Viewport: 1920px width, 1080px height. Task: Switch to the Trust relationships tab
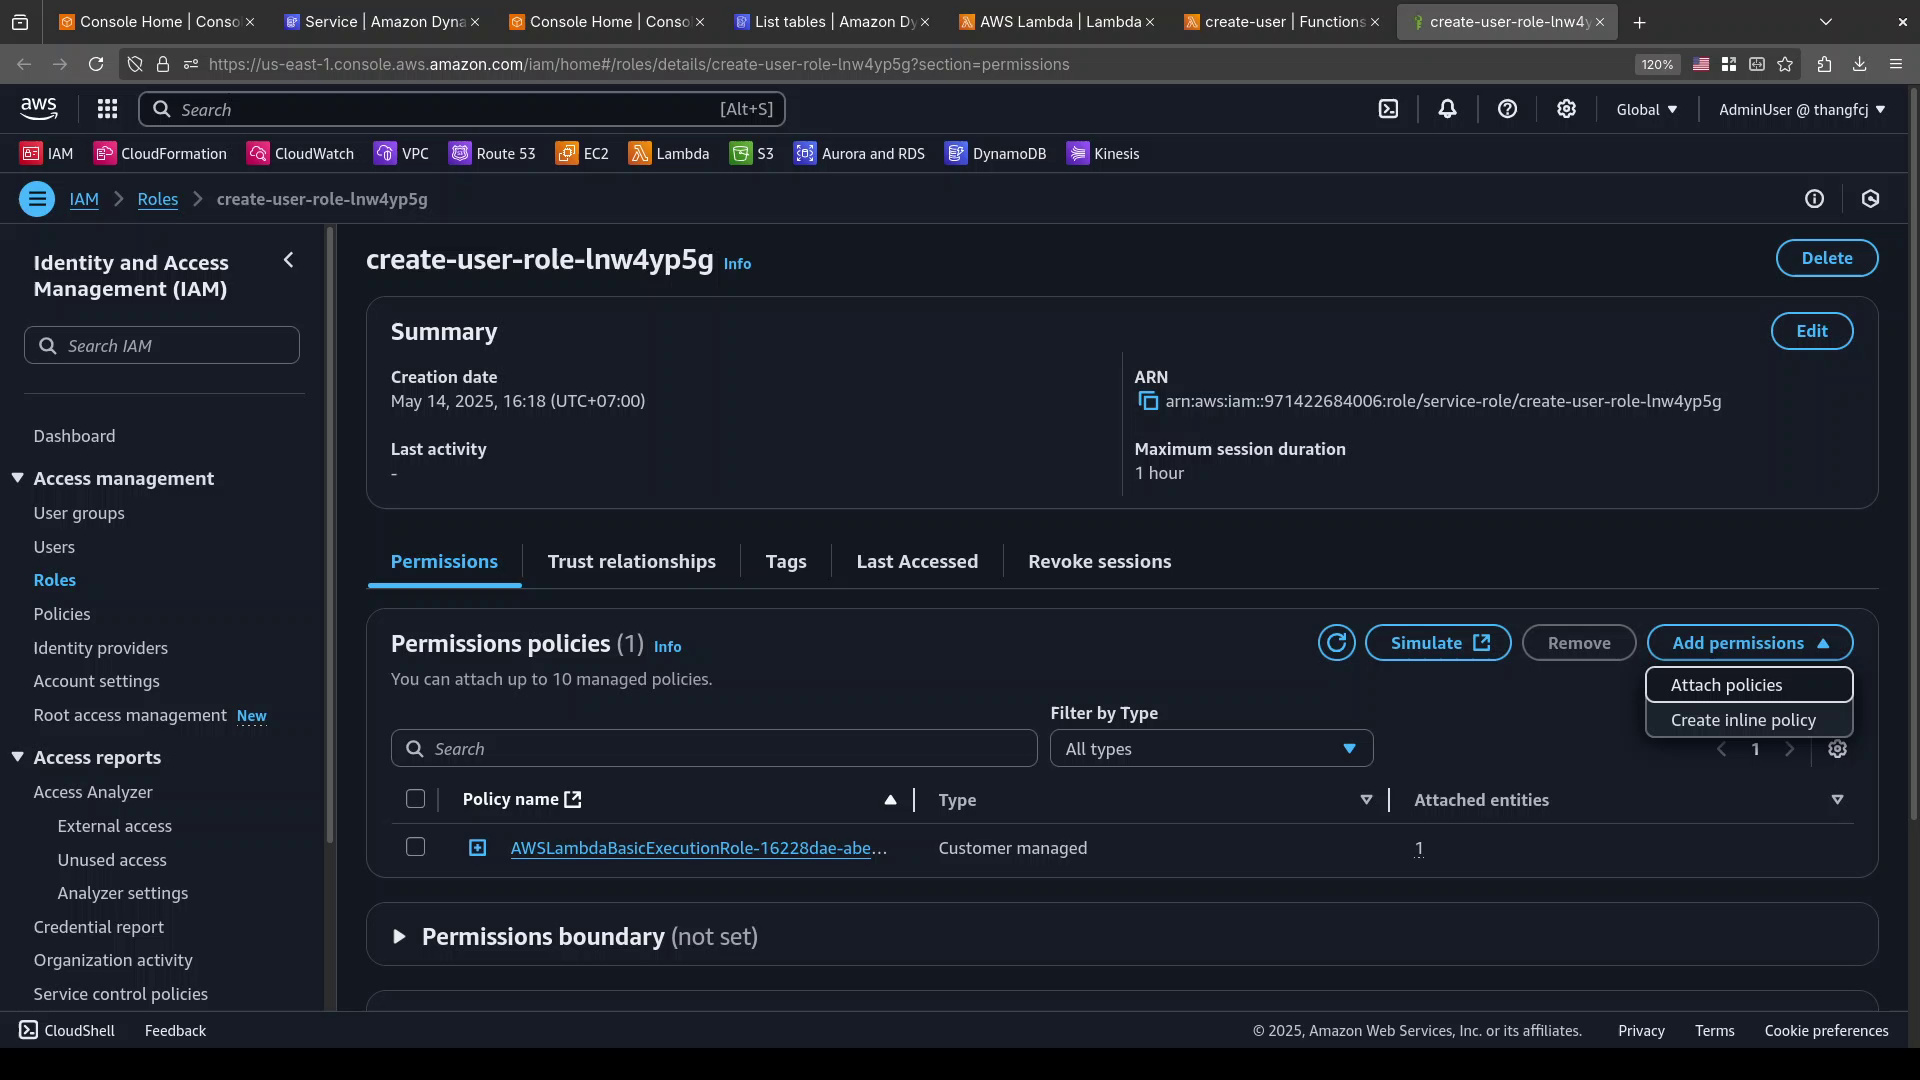click(x=631, y=561)
